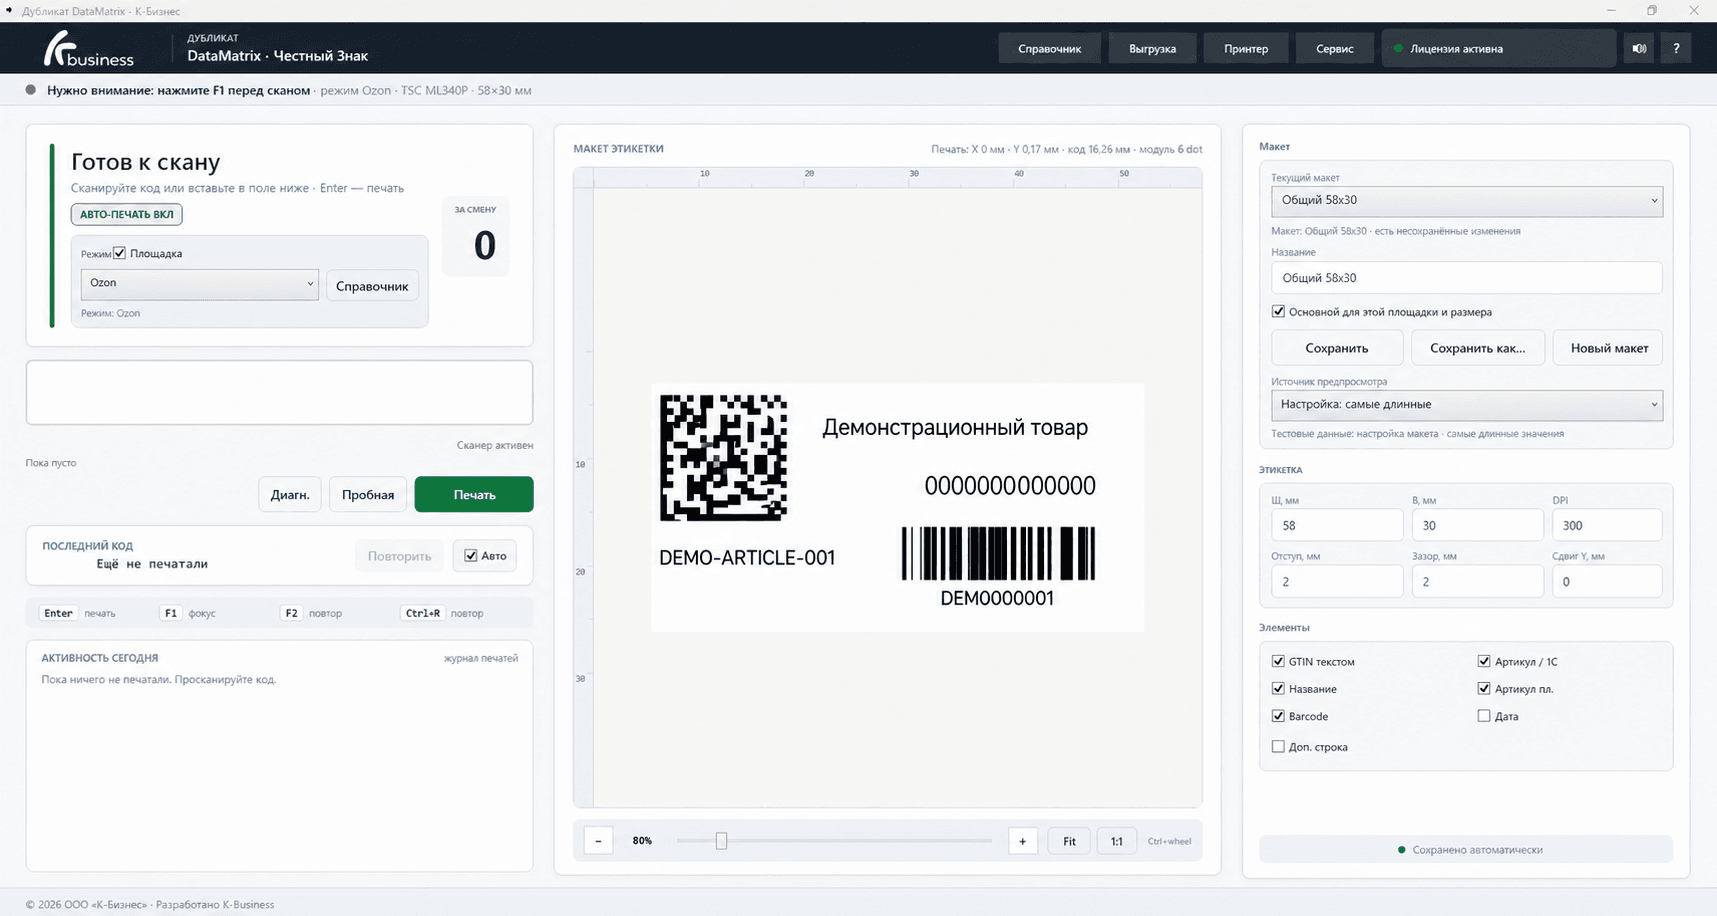
Task: Click the green Печать button
Action: [474, 494]
